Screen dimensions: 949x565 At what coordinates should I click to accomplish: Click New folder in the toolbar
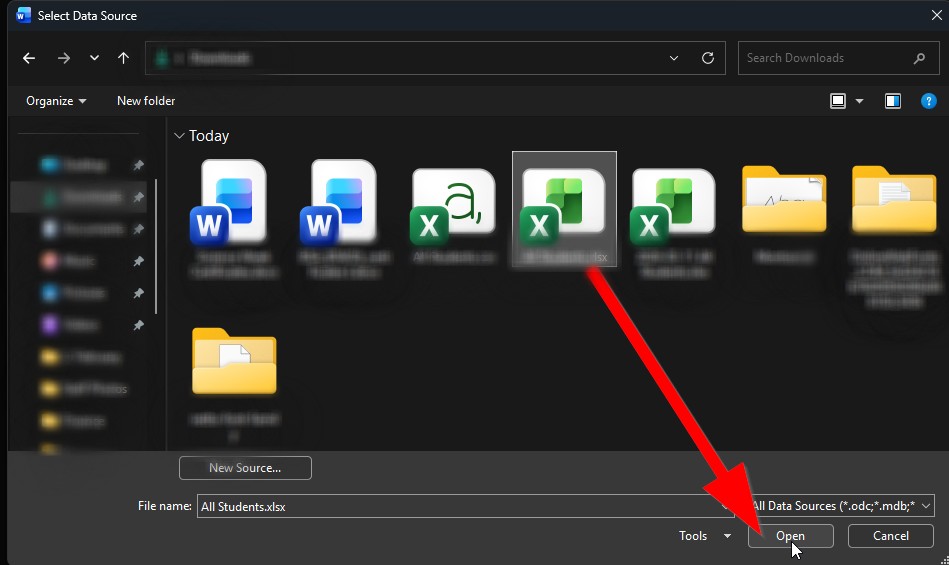(x=146, y=101)
